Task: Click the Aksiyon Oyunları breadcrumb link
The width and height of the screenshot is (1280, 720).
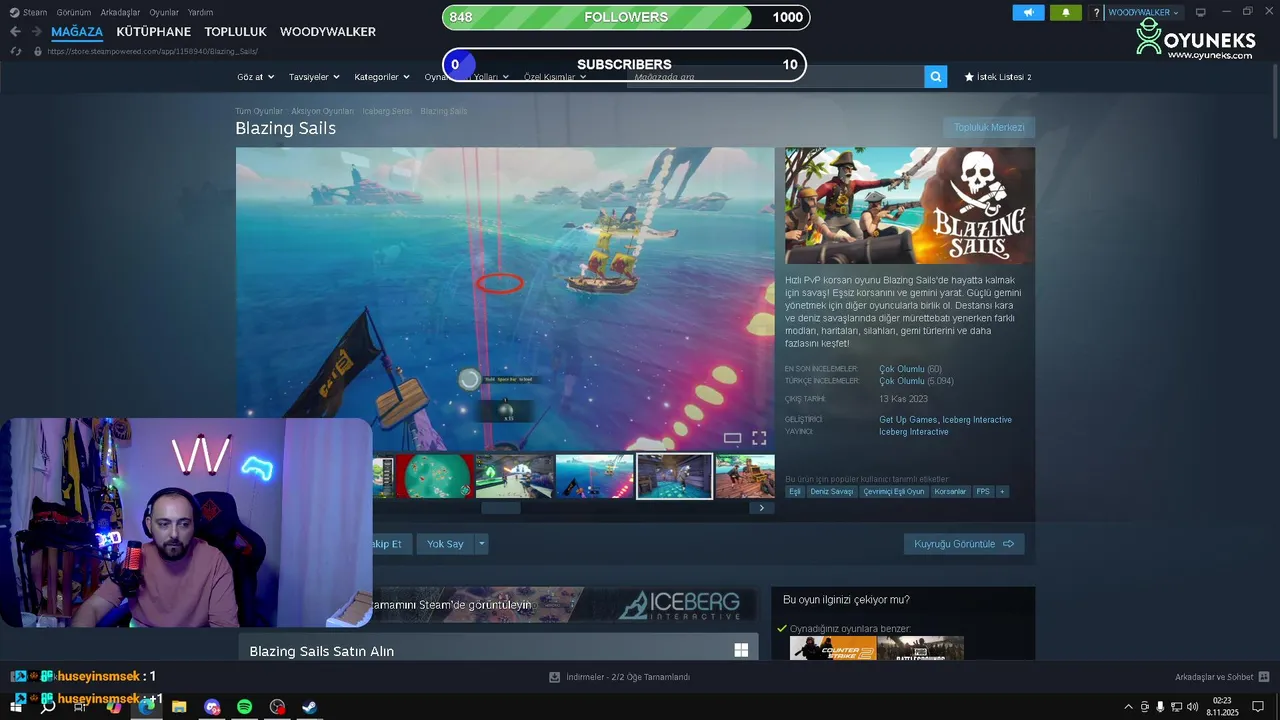Action: tap(322, 111)
